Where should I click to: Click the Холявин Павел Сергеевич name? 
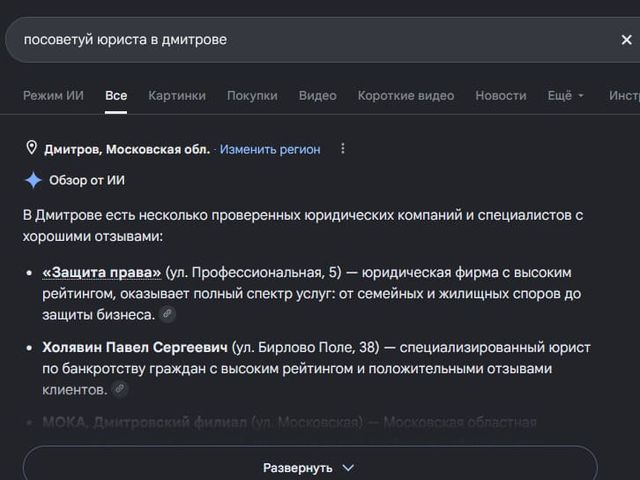(x=135, y=347)
